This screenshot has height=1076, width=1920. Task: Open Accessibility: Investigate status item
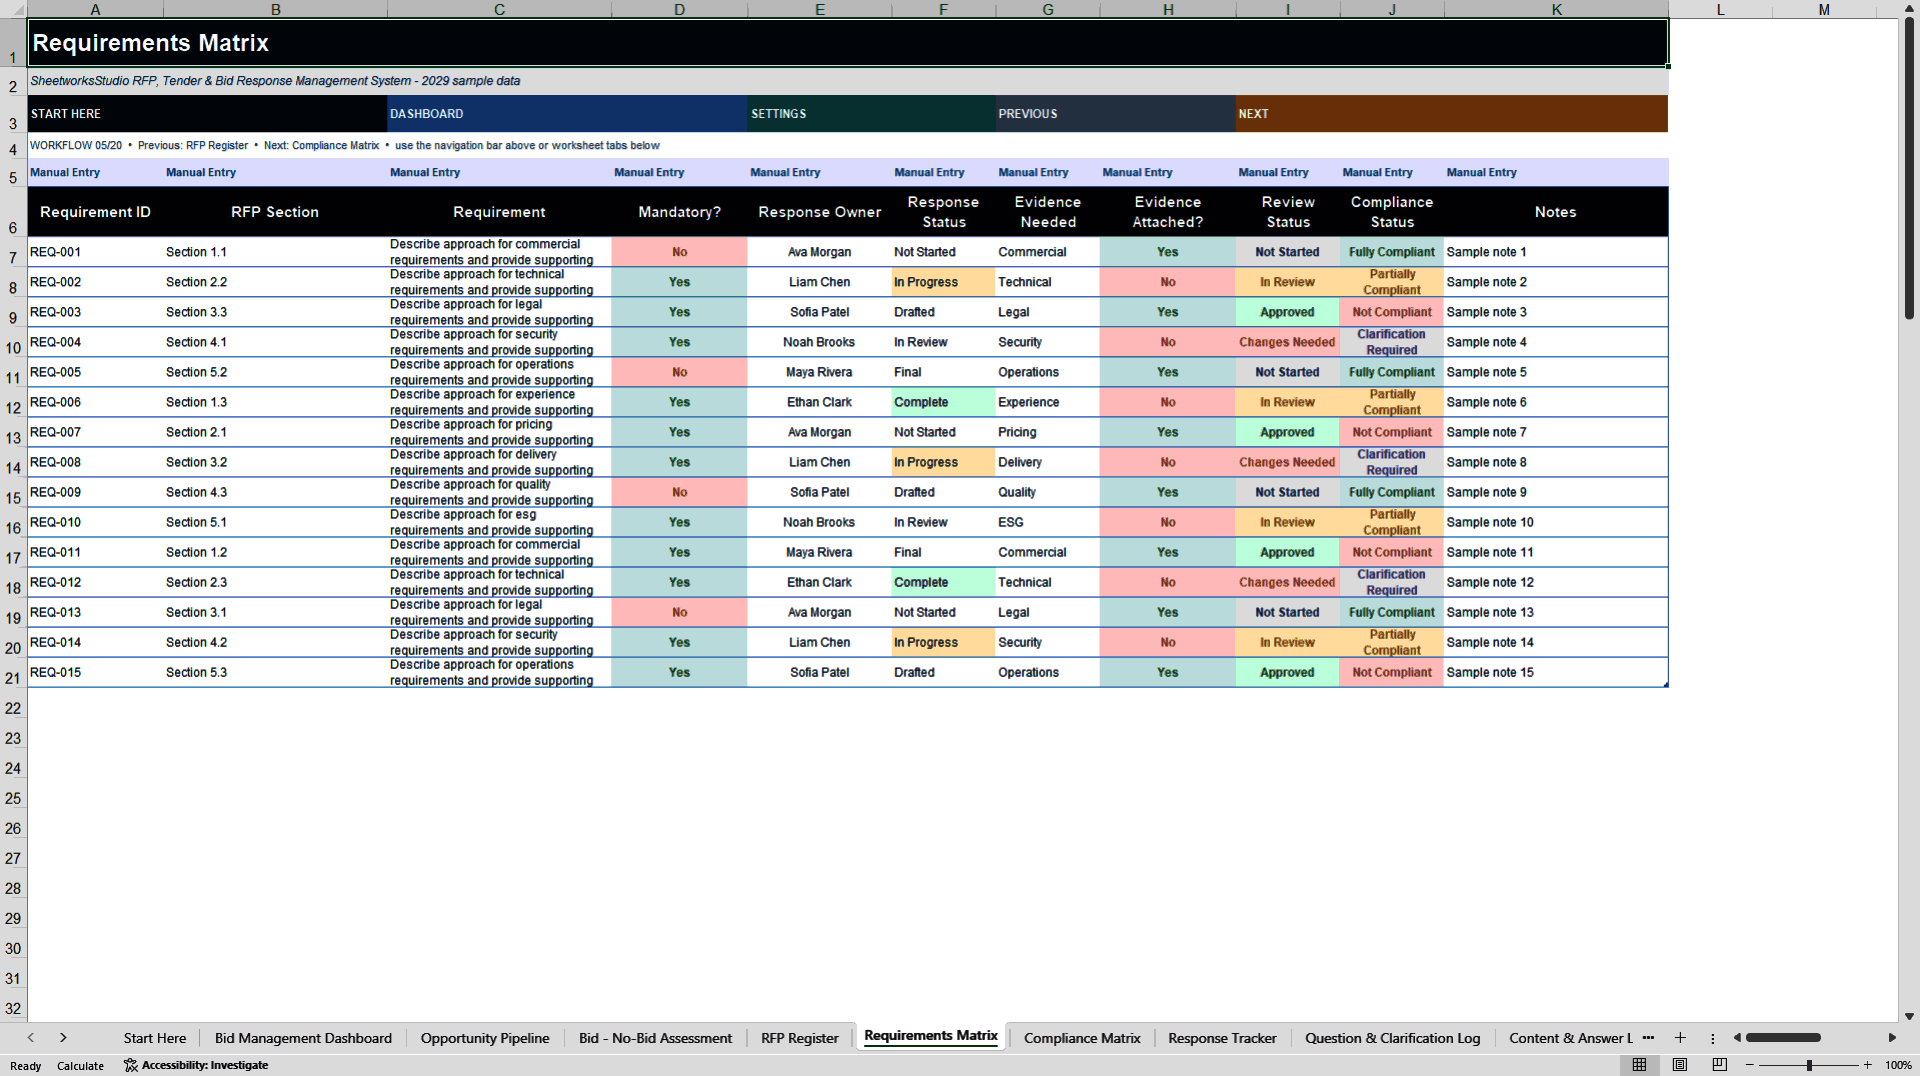click(196, 1065)
